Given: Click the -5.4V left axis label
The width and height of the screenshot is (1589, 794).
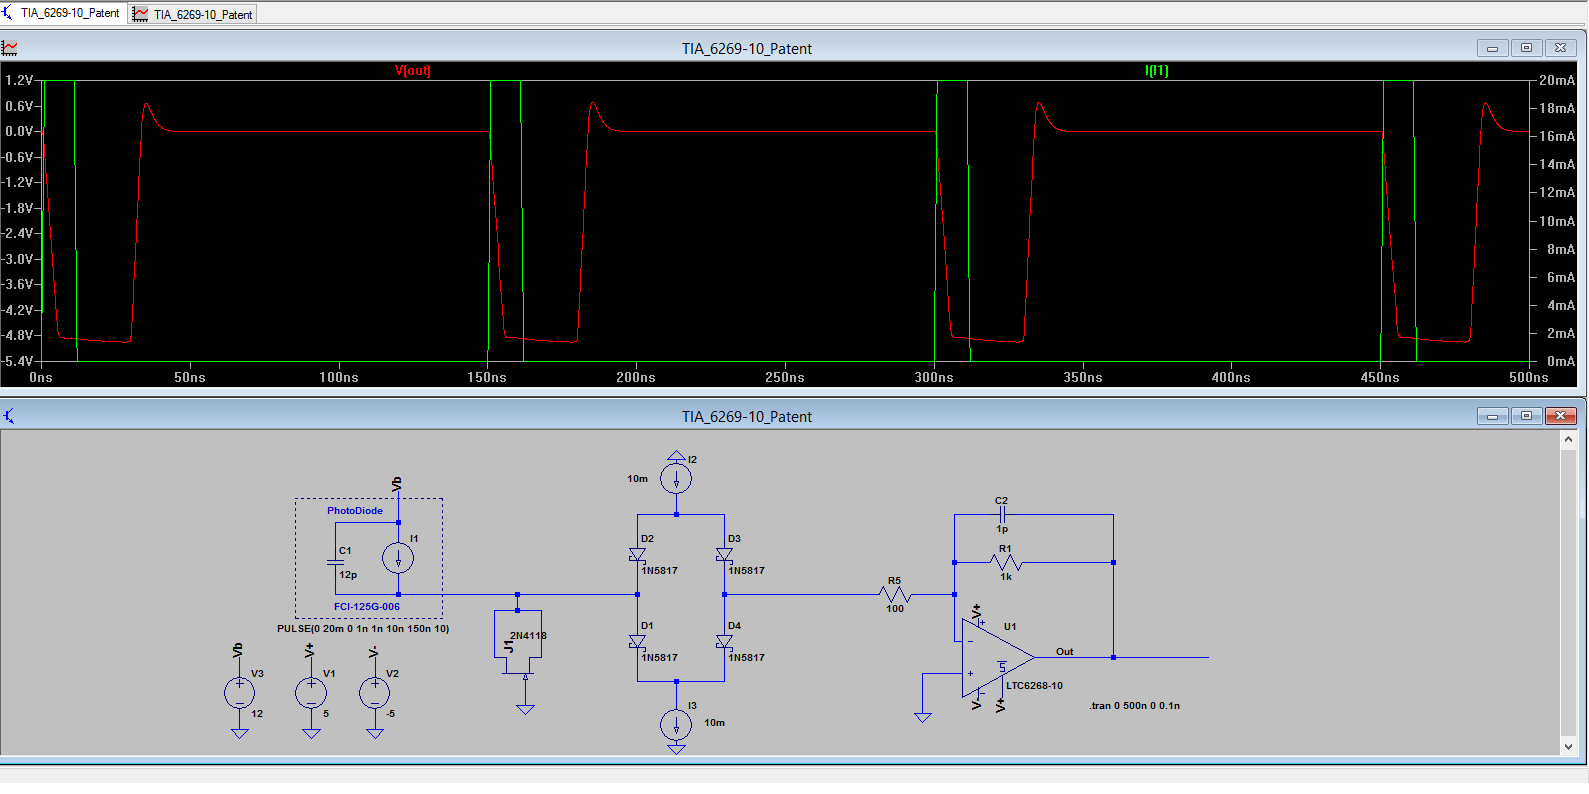Looking at the screenshot, I should (17, 361).
